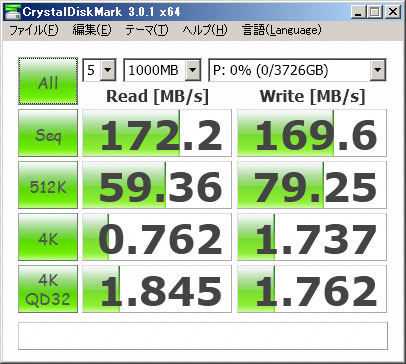
Task: Minimize the CrystalDiskMark window
Action: pyautogui.click(x=358, y=12)
